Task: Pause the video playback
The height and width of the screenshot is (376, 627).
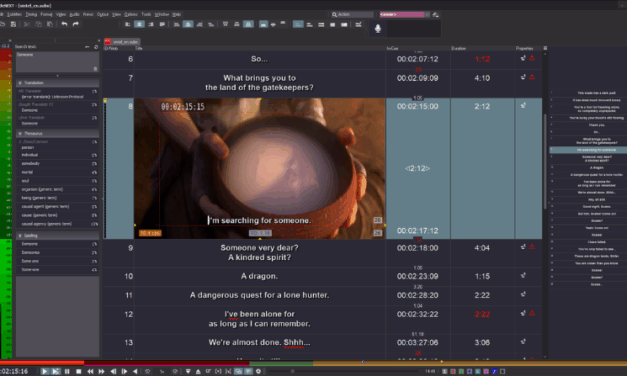Action: (x=67, y=372)
